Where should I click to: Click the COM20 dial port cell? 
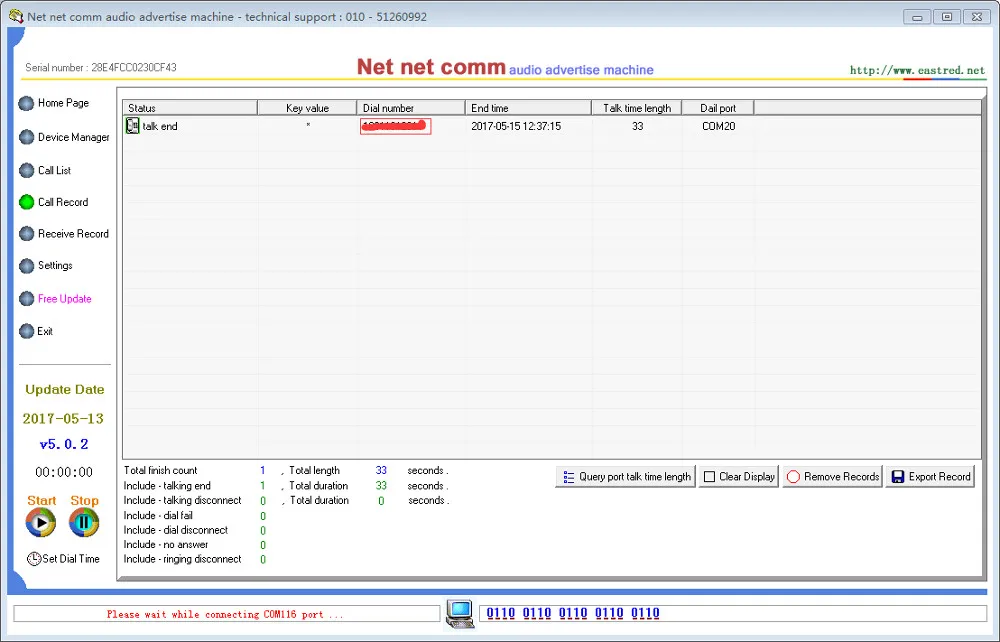coord(718,126)
